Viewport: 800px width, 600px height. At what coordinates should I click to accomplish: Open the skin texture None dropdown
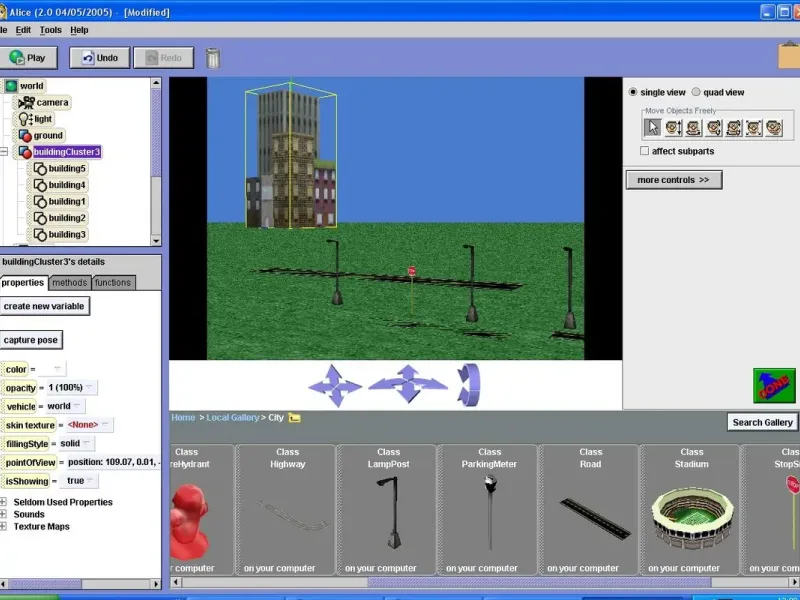click(89, 424)
